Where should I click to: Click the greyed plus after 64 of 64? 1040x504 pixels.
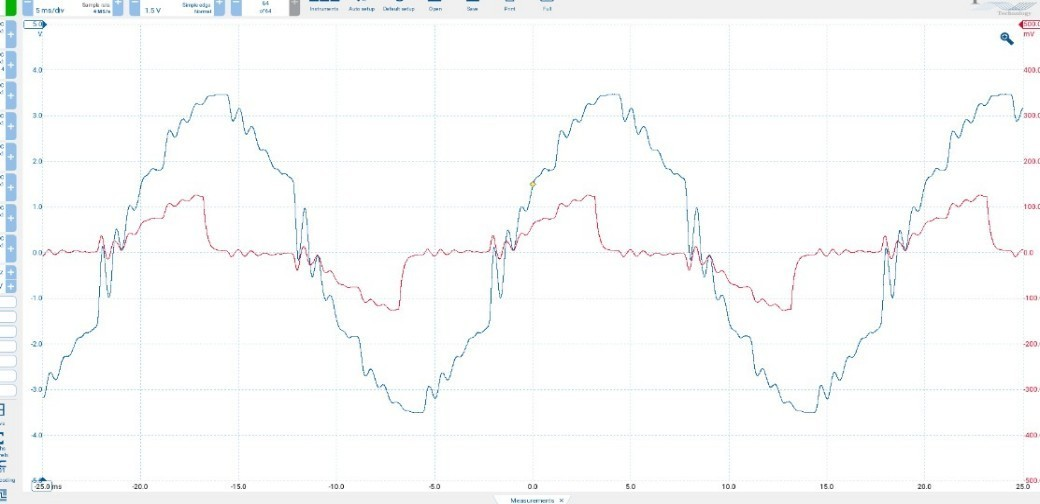(x=294, y=8)
